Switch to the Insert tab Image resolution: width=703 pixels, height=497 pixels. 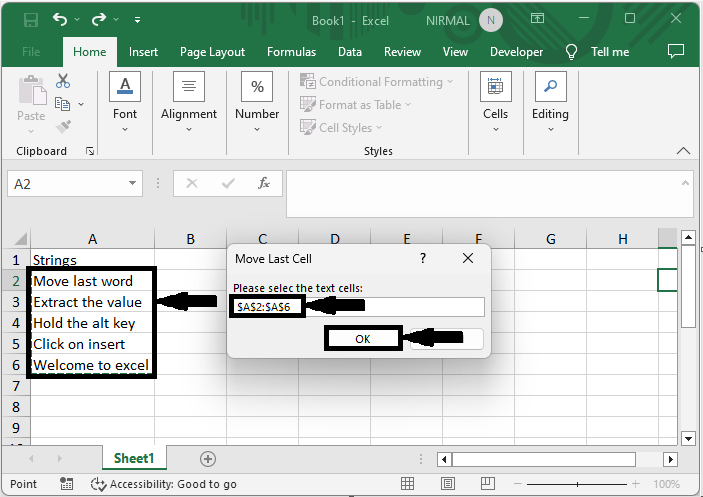pyautogui.click(x=143, y=52)
